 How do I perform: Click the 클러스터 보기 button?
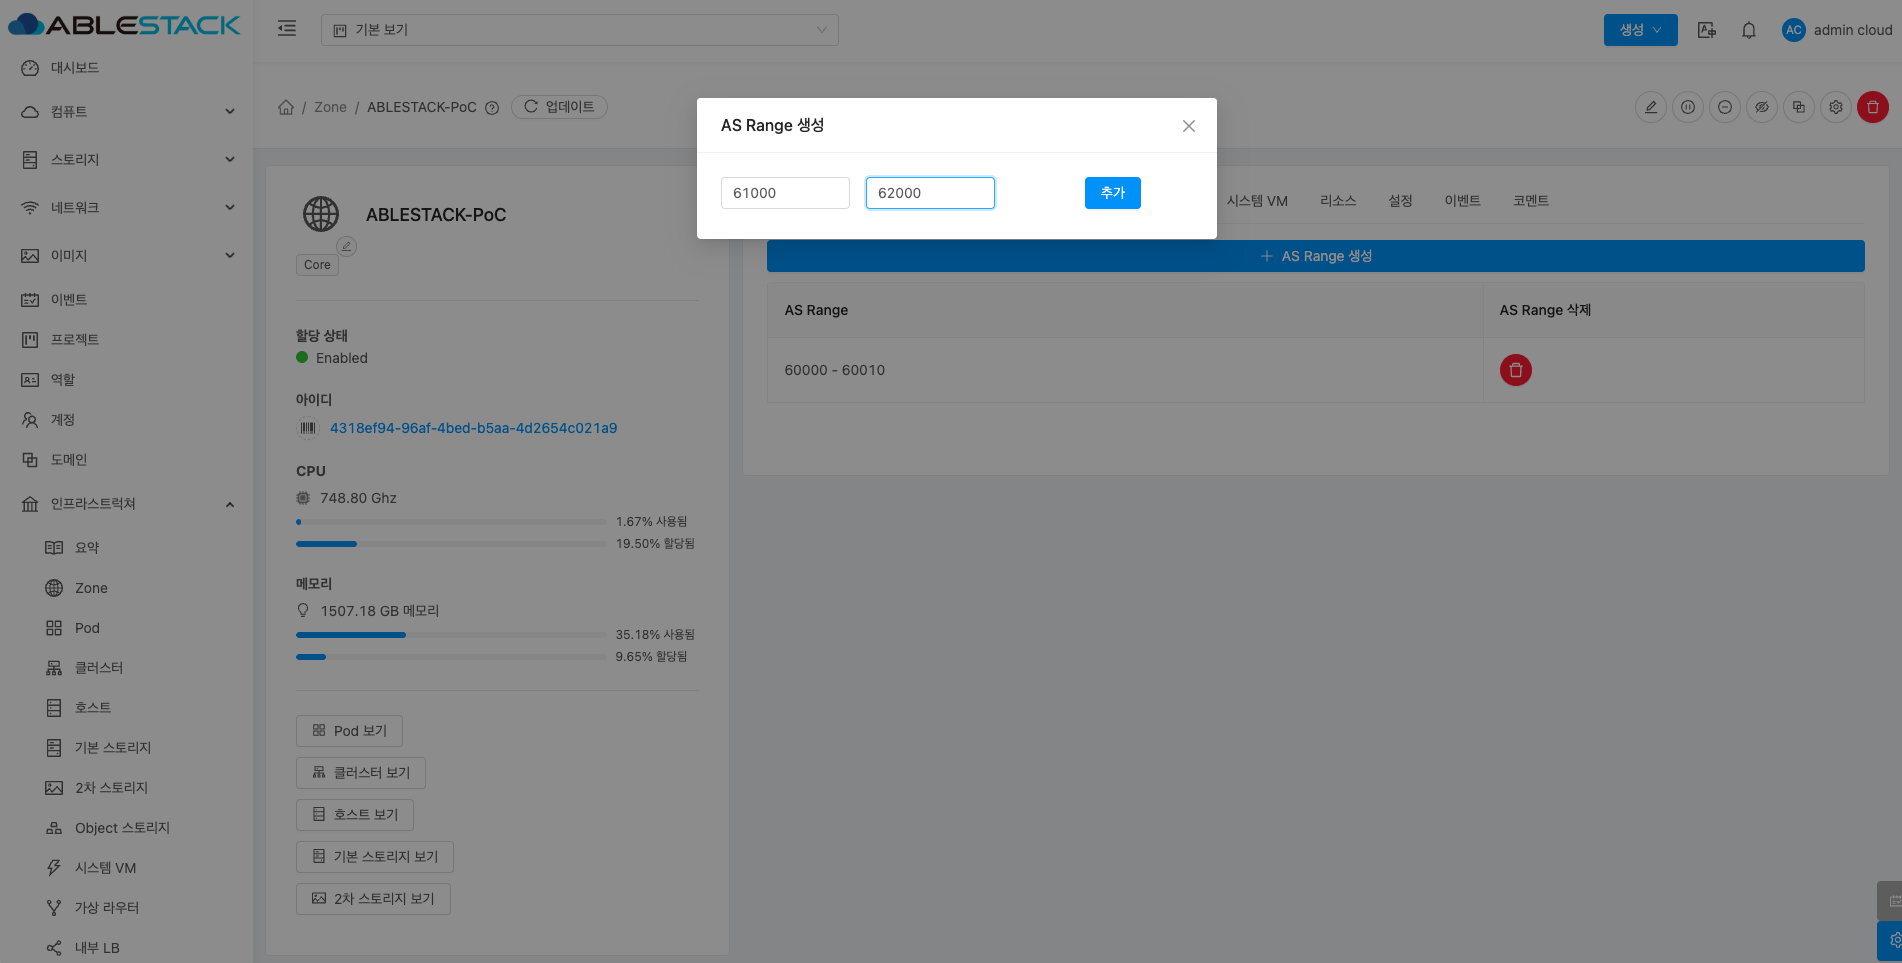(361, 773)
